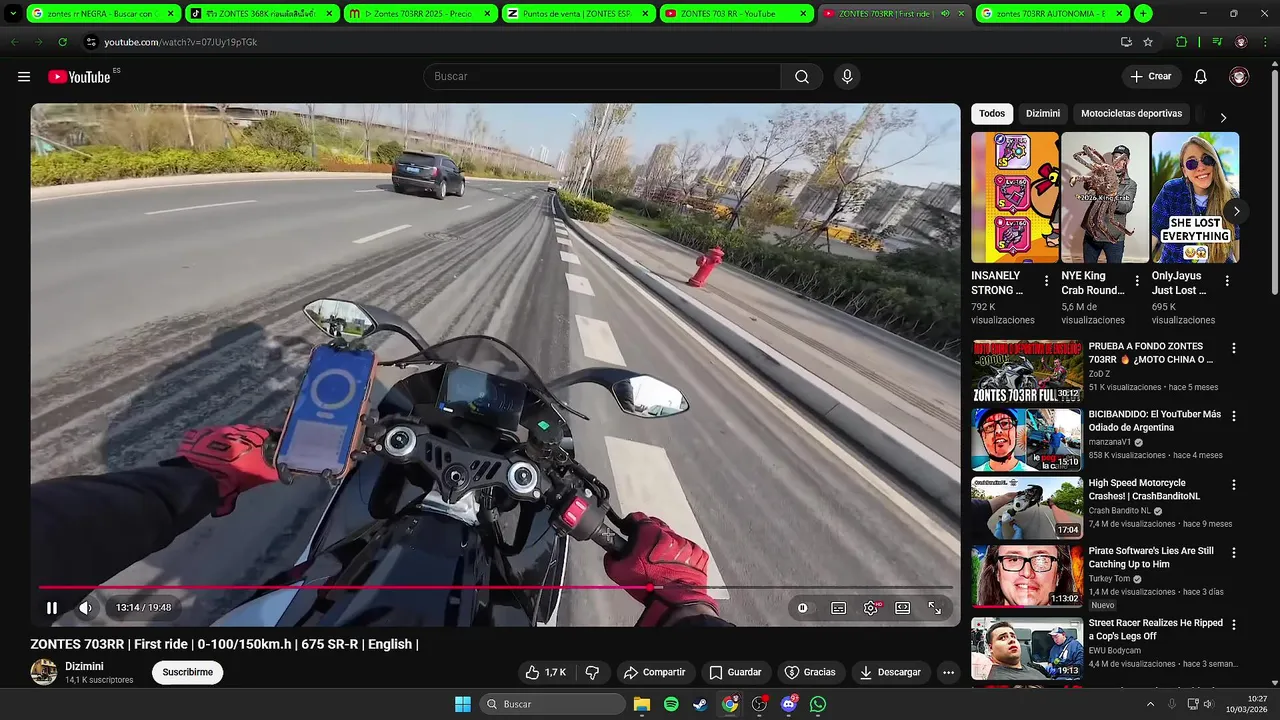This screenshot has width=1280, height=720.
Task: Reload the current page
Action: pyautogui.click(x=63, y=42)
